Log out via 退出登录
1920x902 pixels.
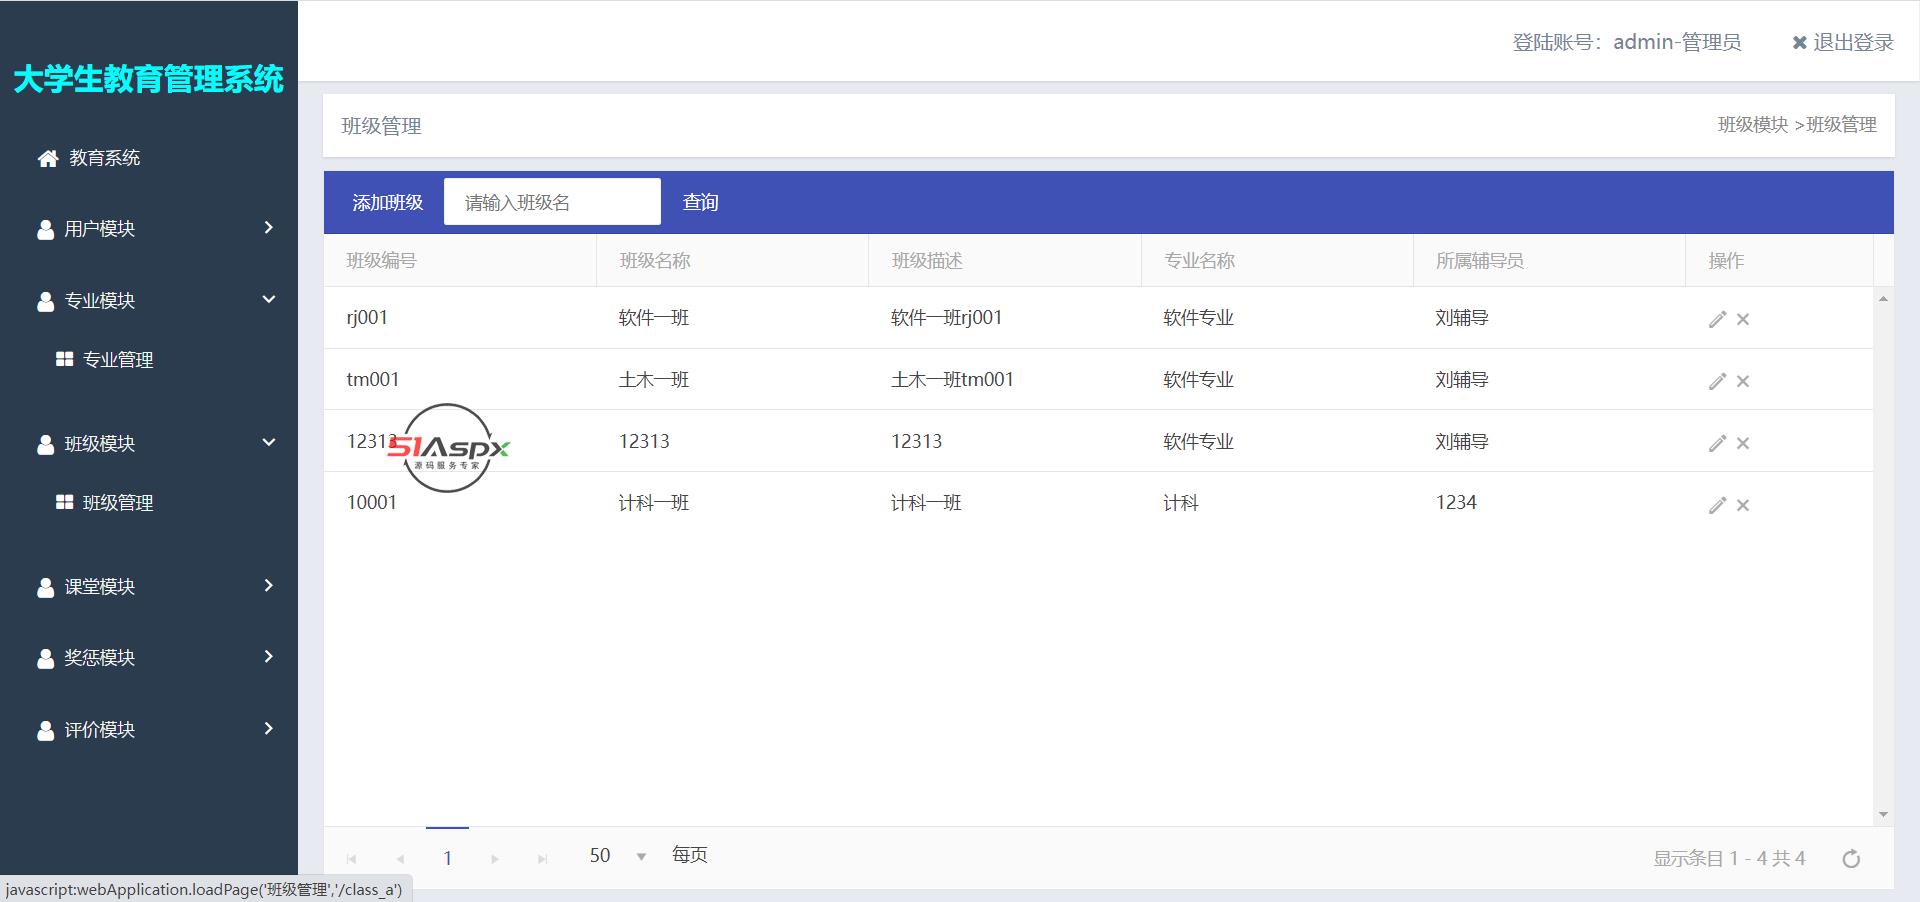pos(1843,42)
